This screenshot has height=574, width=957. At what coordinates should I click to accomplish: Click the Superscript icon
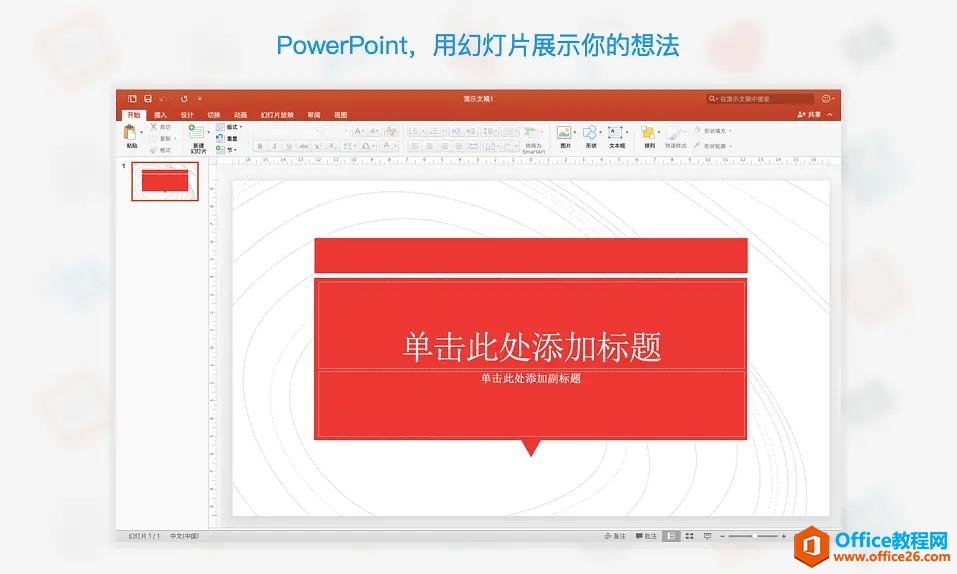317,147
